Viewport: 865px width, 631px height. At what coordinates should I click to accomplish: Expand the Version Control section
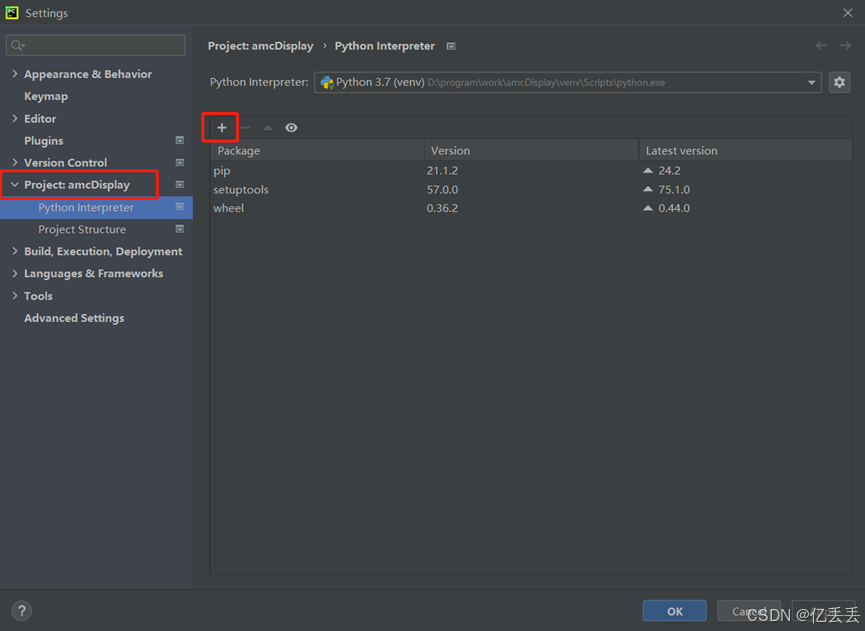pyautogui.click(x=15, y=162)
